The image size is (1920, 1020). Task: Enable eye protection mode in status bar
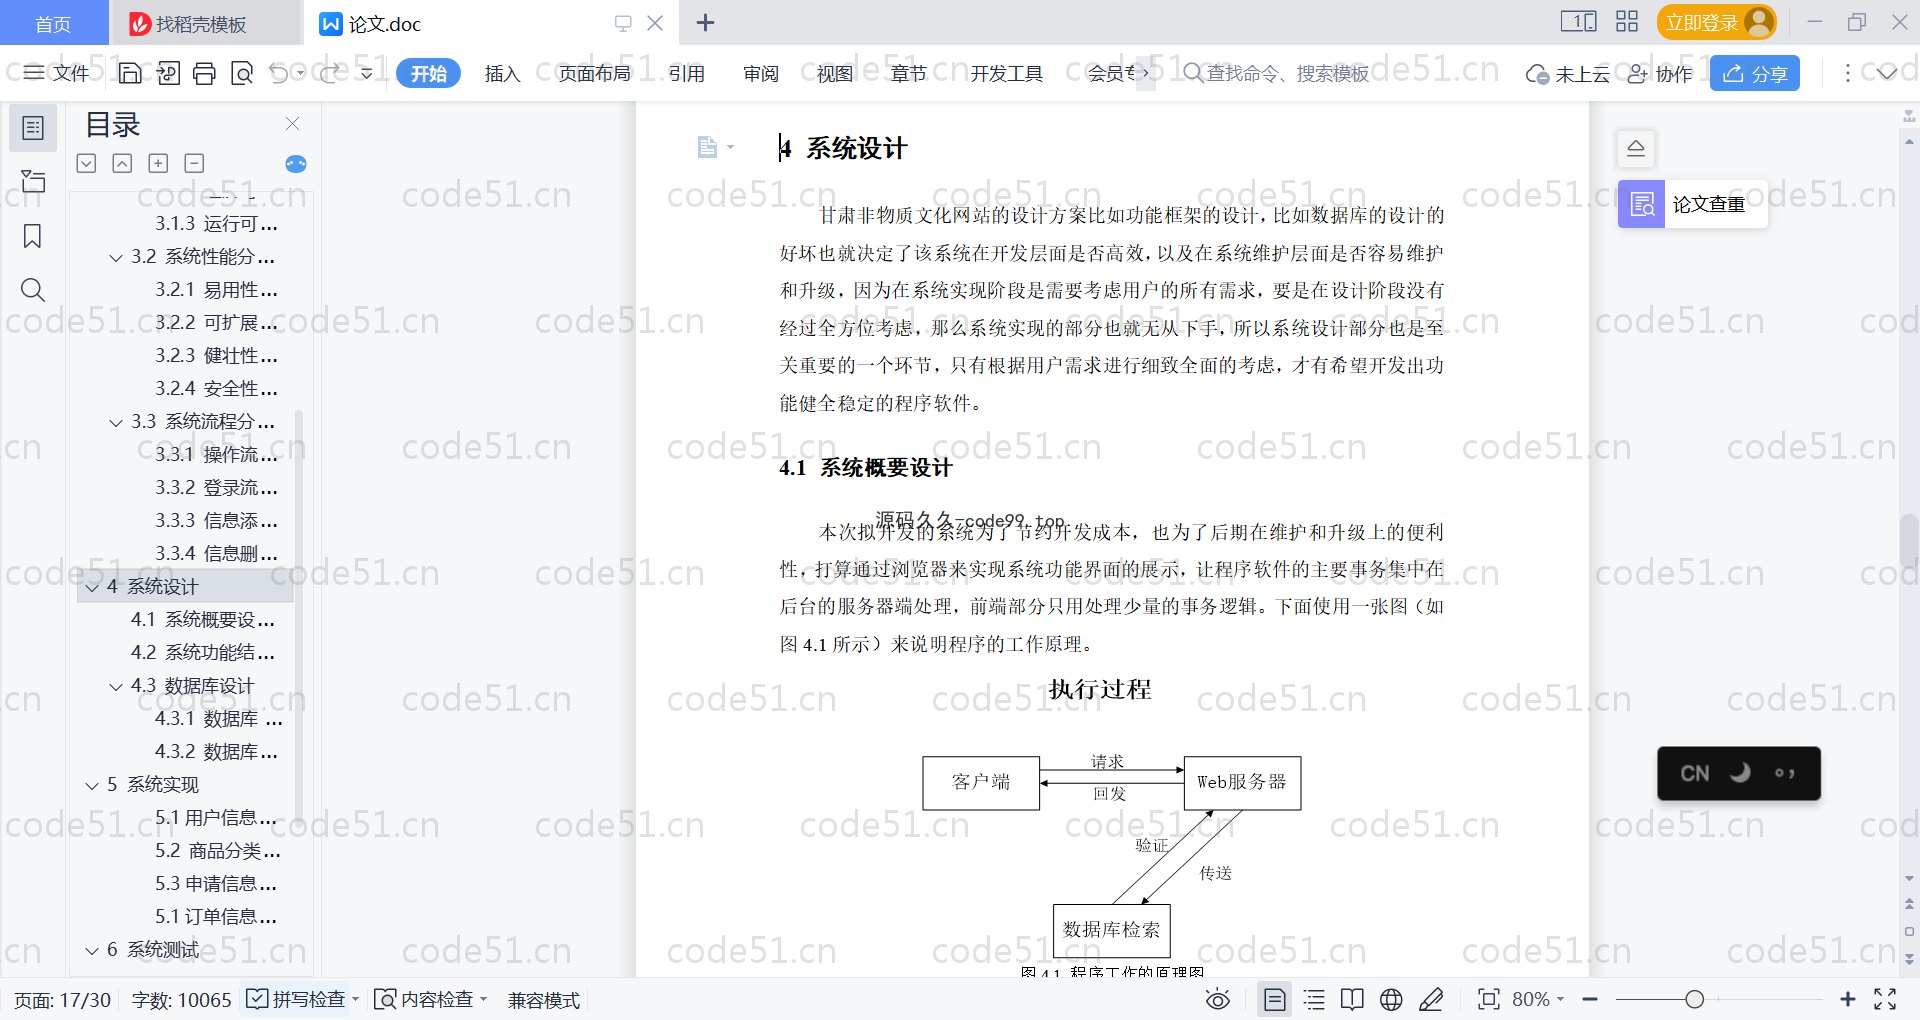pyautogui.click(x=1218, y=999)
